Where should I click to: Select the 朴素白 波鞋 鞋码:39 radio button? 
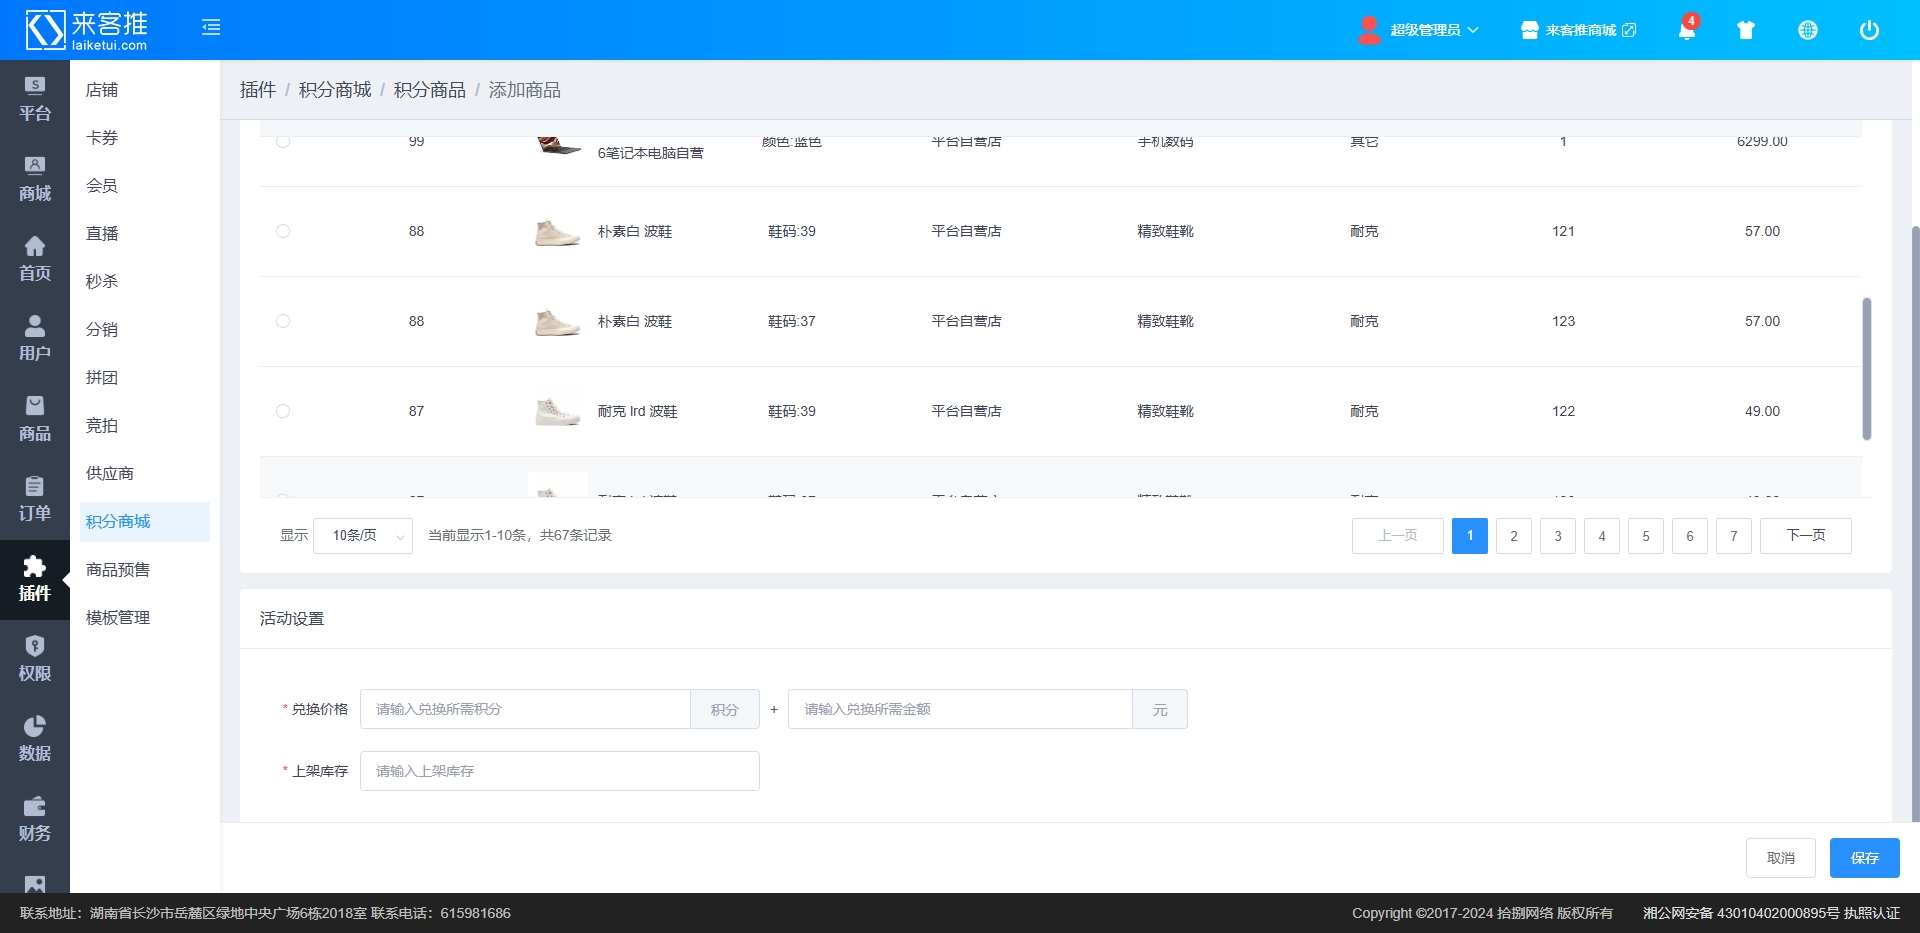[x=283, y=231]
